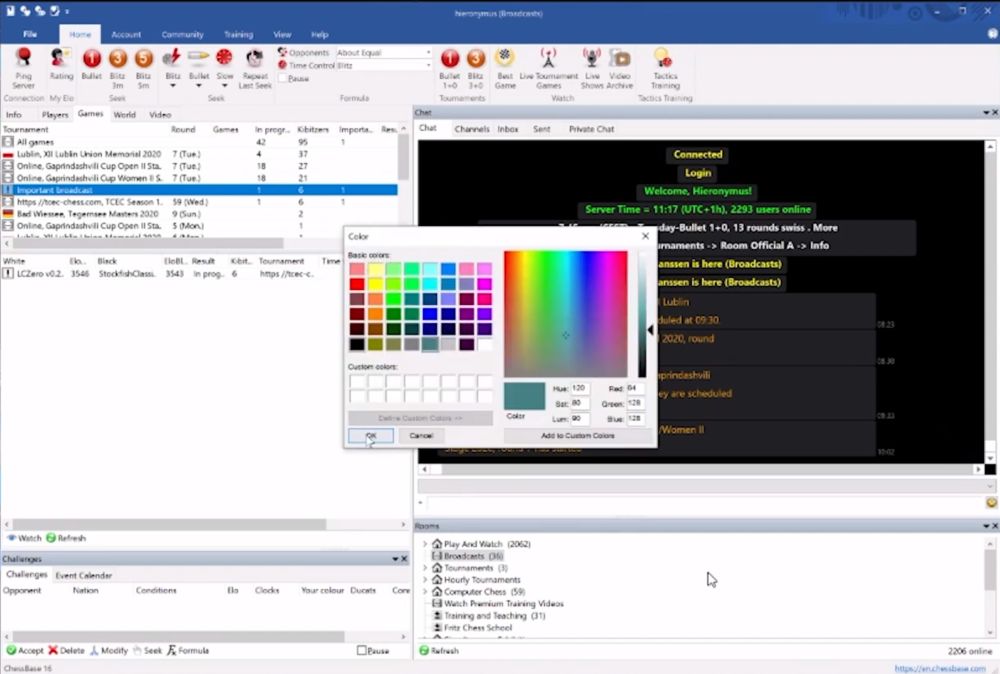
Task: Switch to the Community ribbon tab
Action: (x=182, y=34)
